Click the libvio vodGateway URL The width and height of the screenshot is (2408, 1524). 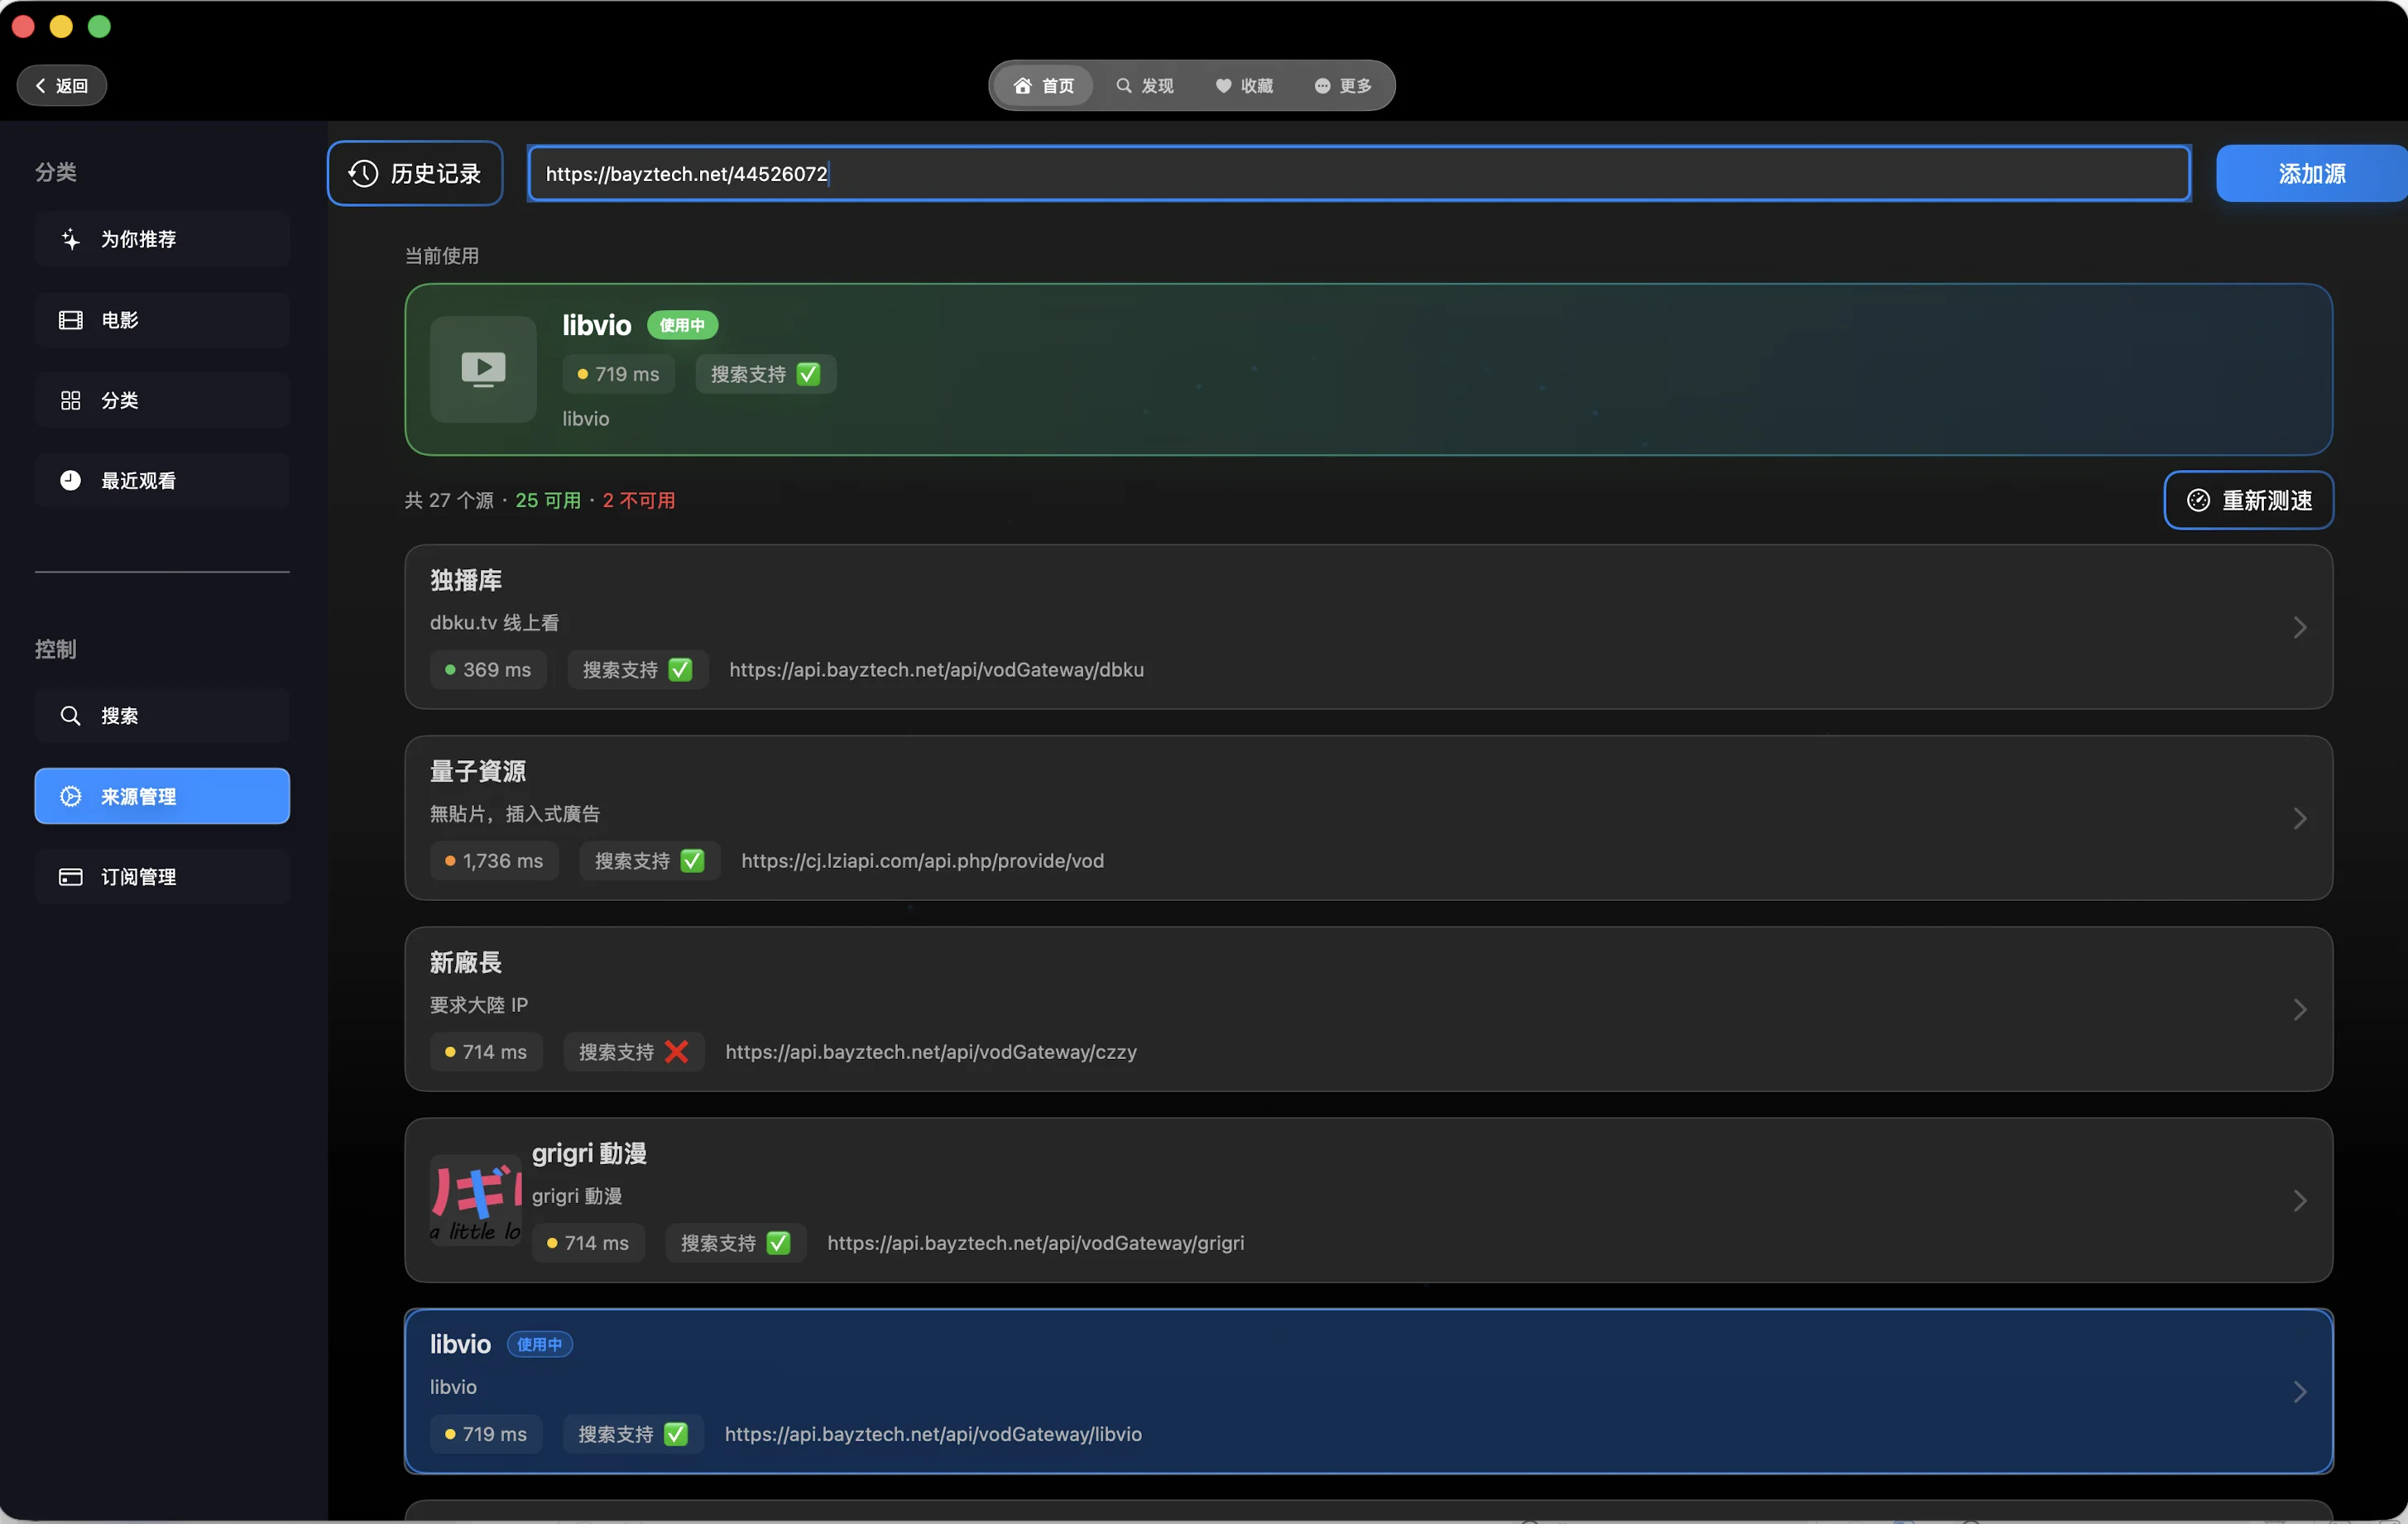click(x=933, y=1434)
